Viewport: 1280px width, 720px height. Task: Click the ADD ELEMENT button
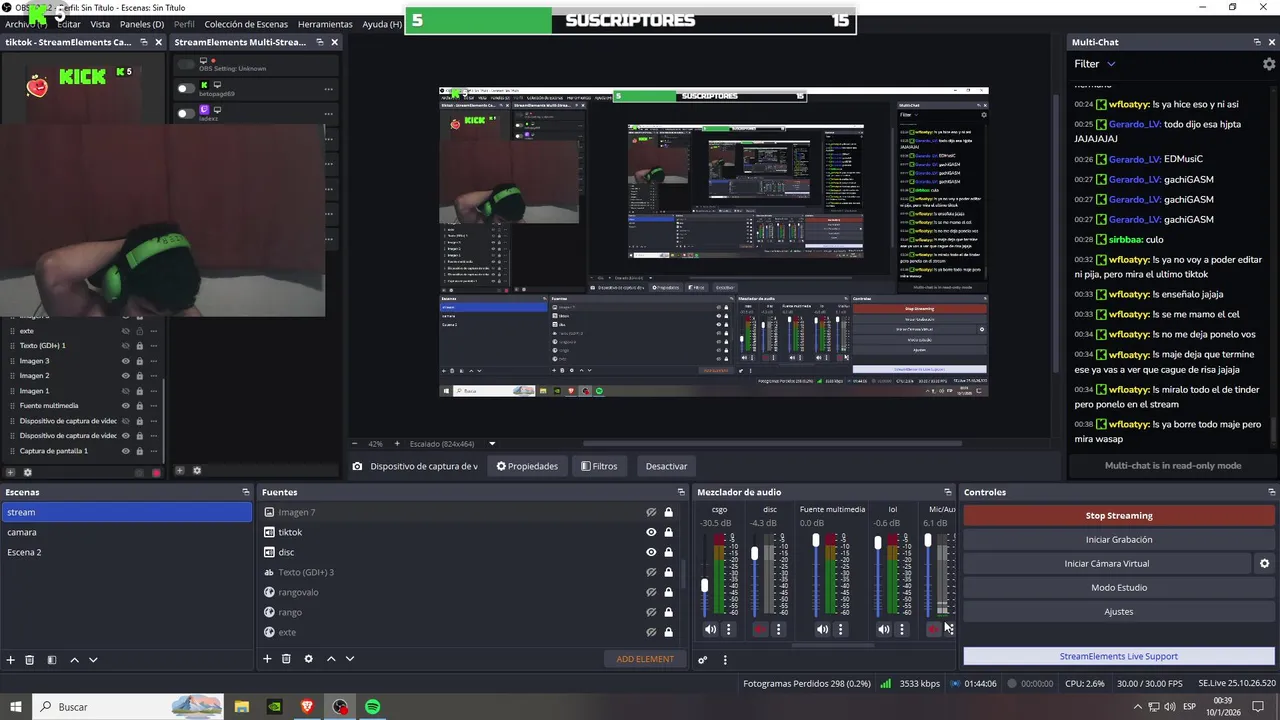tap(645, 659)
